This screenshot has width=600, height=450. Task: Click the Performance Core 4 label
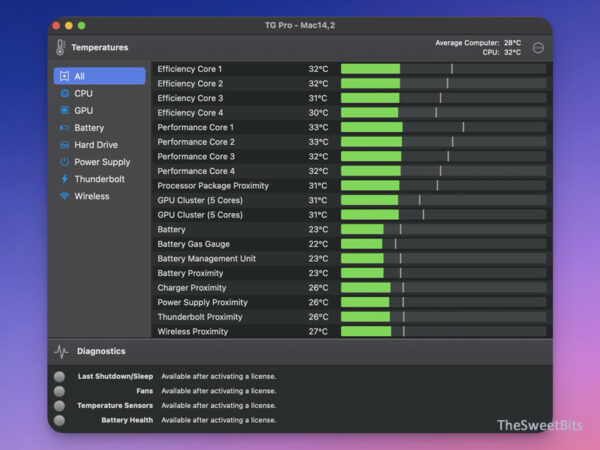point(196,171)
